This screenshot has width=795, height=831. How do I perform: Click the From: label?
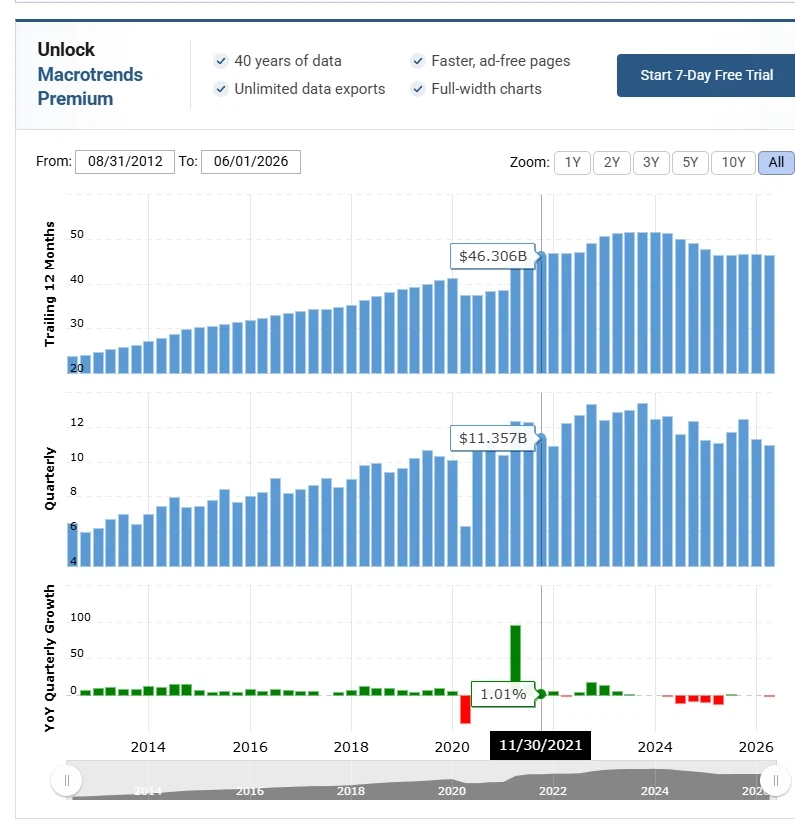[54, 161]
